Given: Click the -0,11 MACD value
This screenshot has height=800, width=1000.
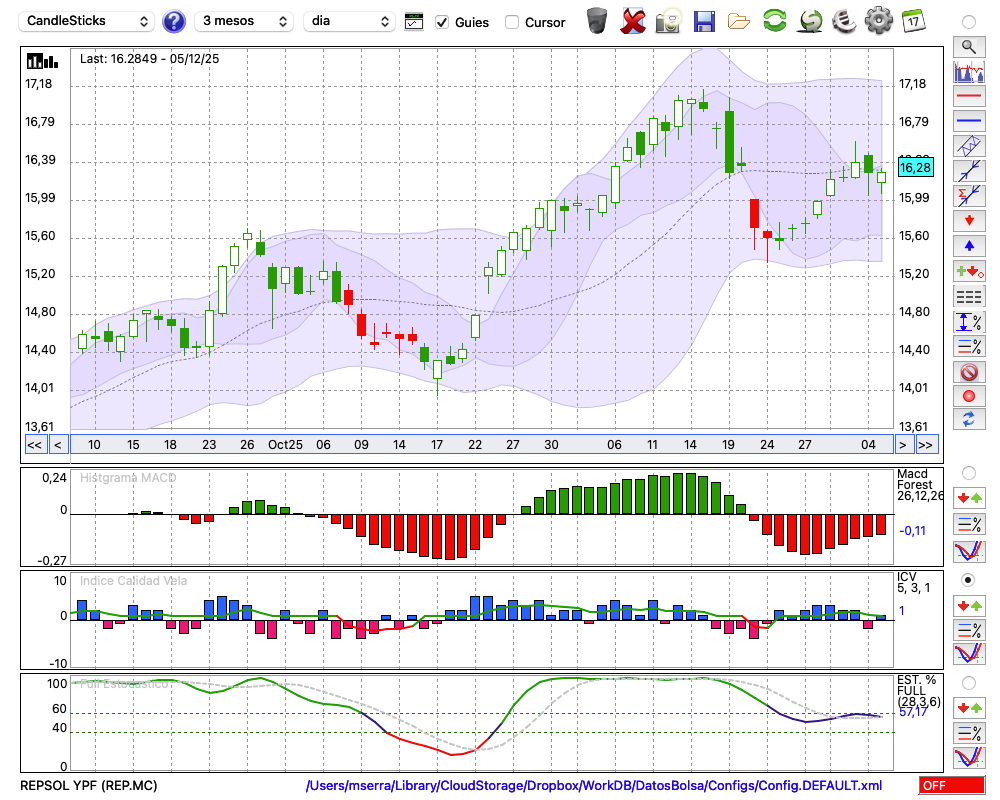Looking at the screenshot, I should pos(913,531).
